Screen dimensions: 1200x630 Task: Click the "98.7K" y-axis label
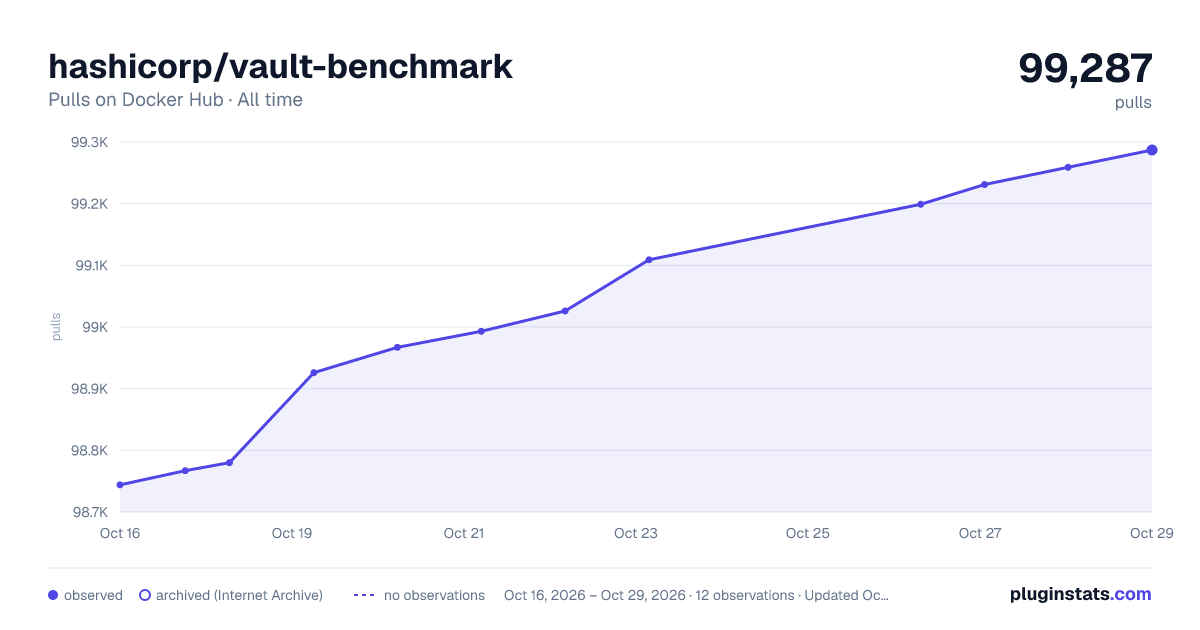(89, 512)
